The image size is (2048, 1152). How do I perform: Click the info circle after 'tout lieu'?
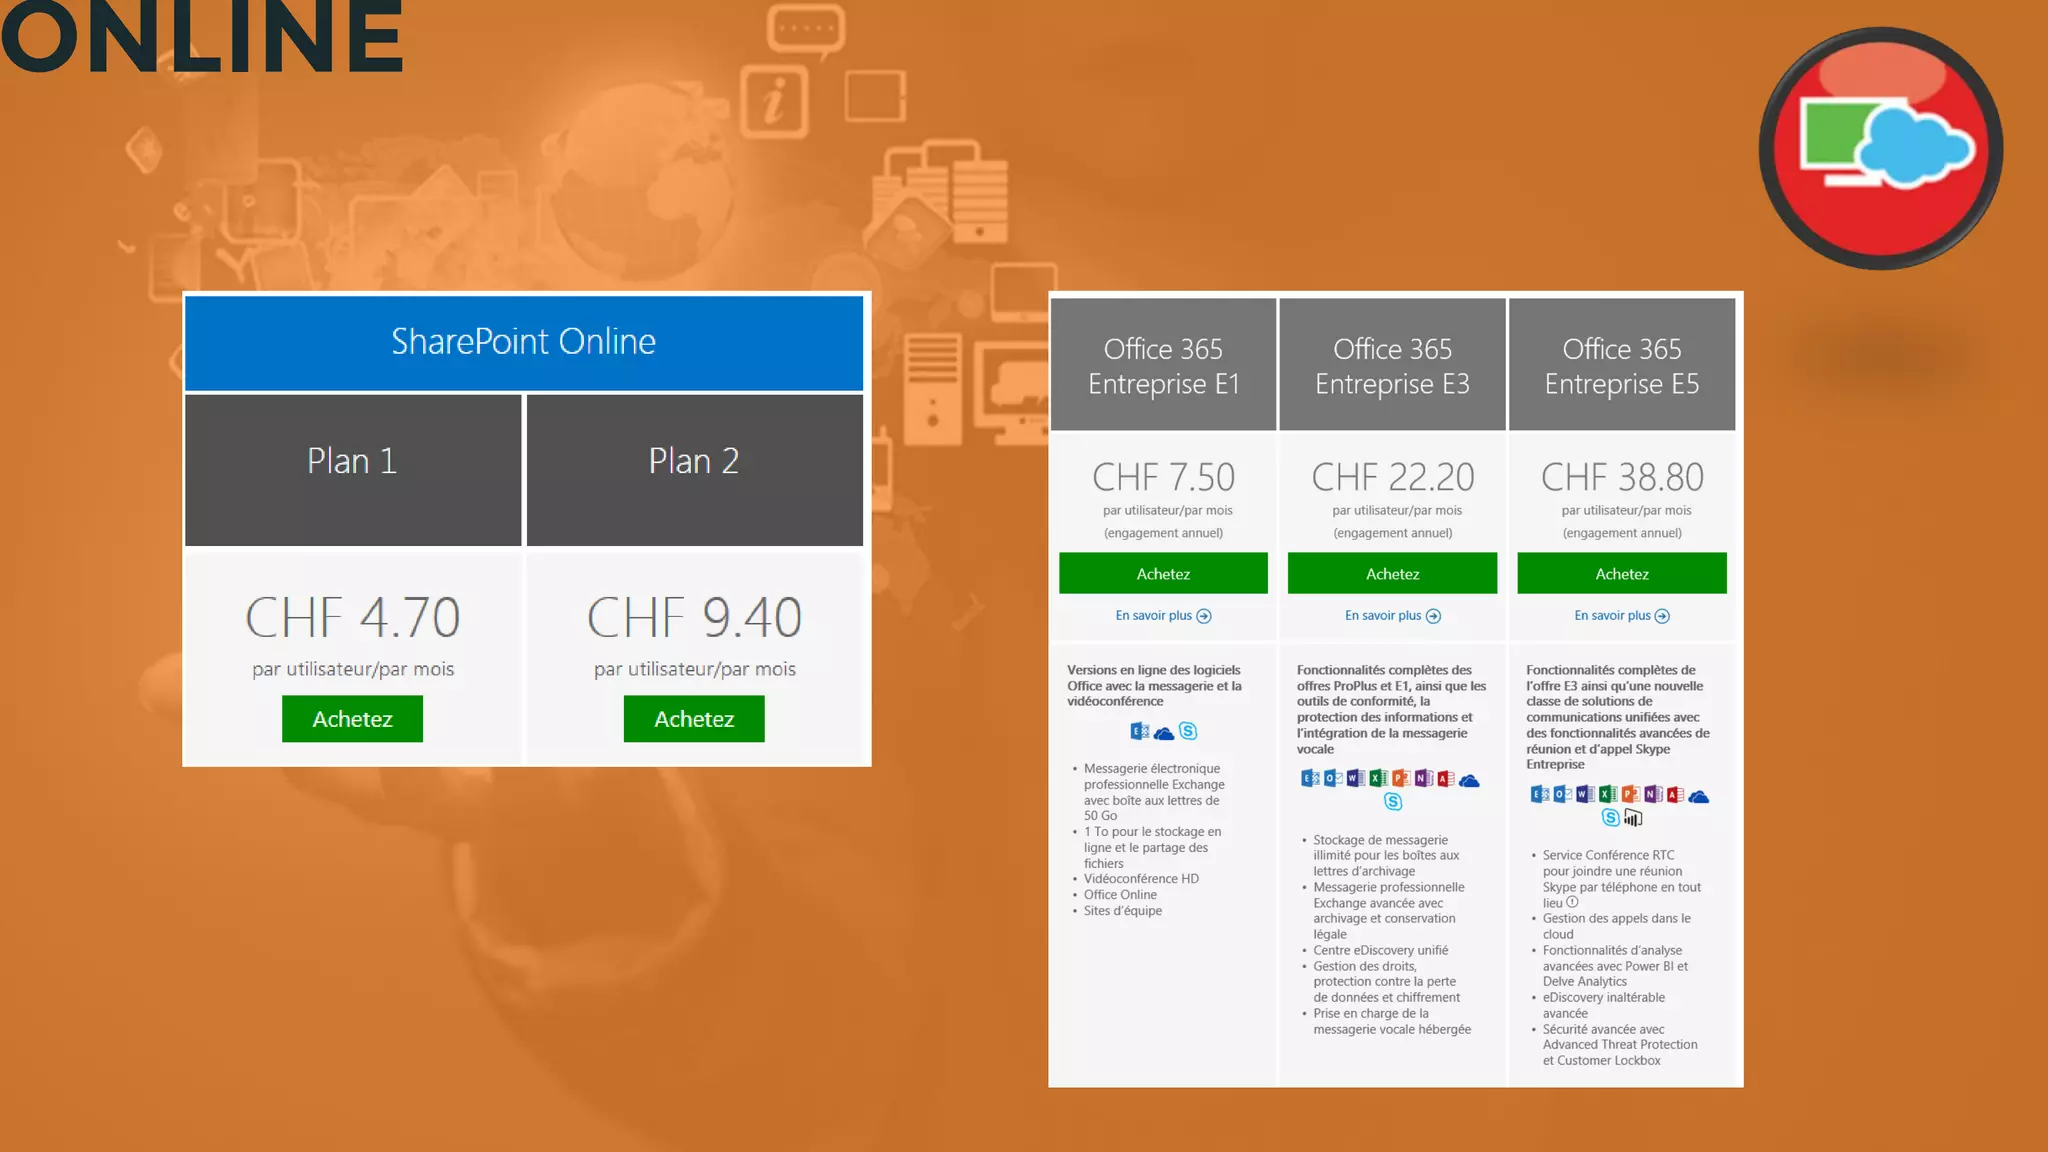[x=1572, y=902]
